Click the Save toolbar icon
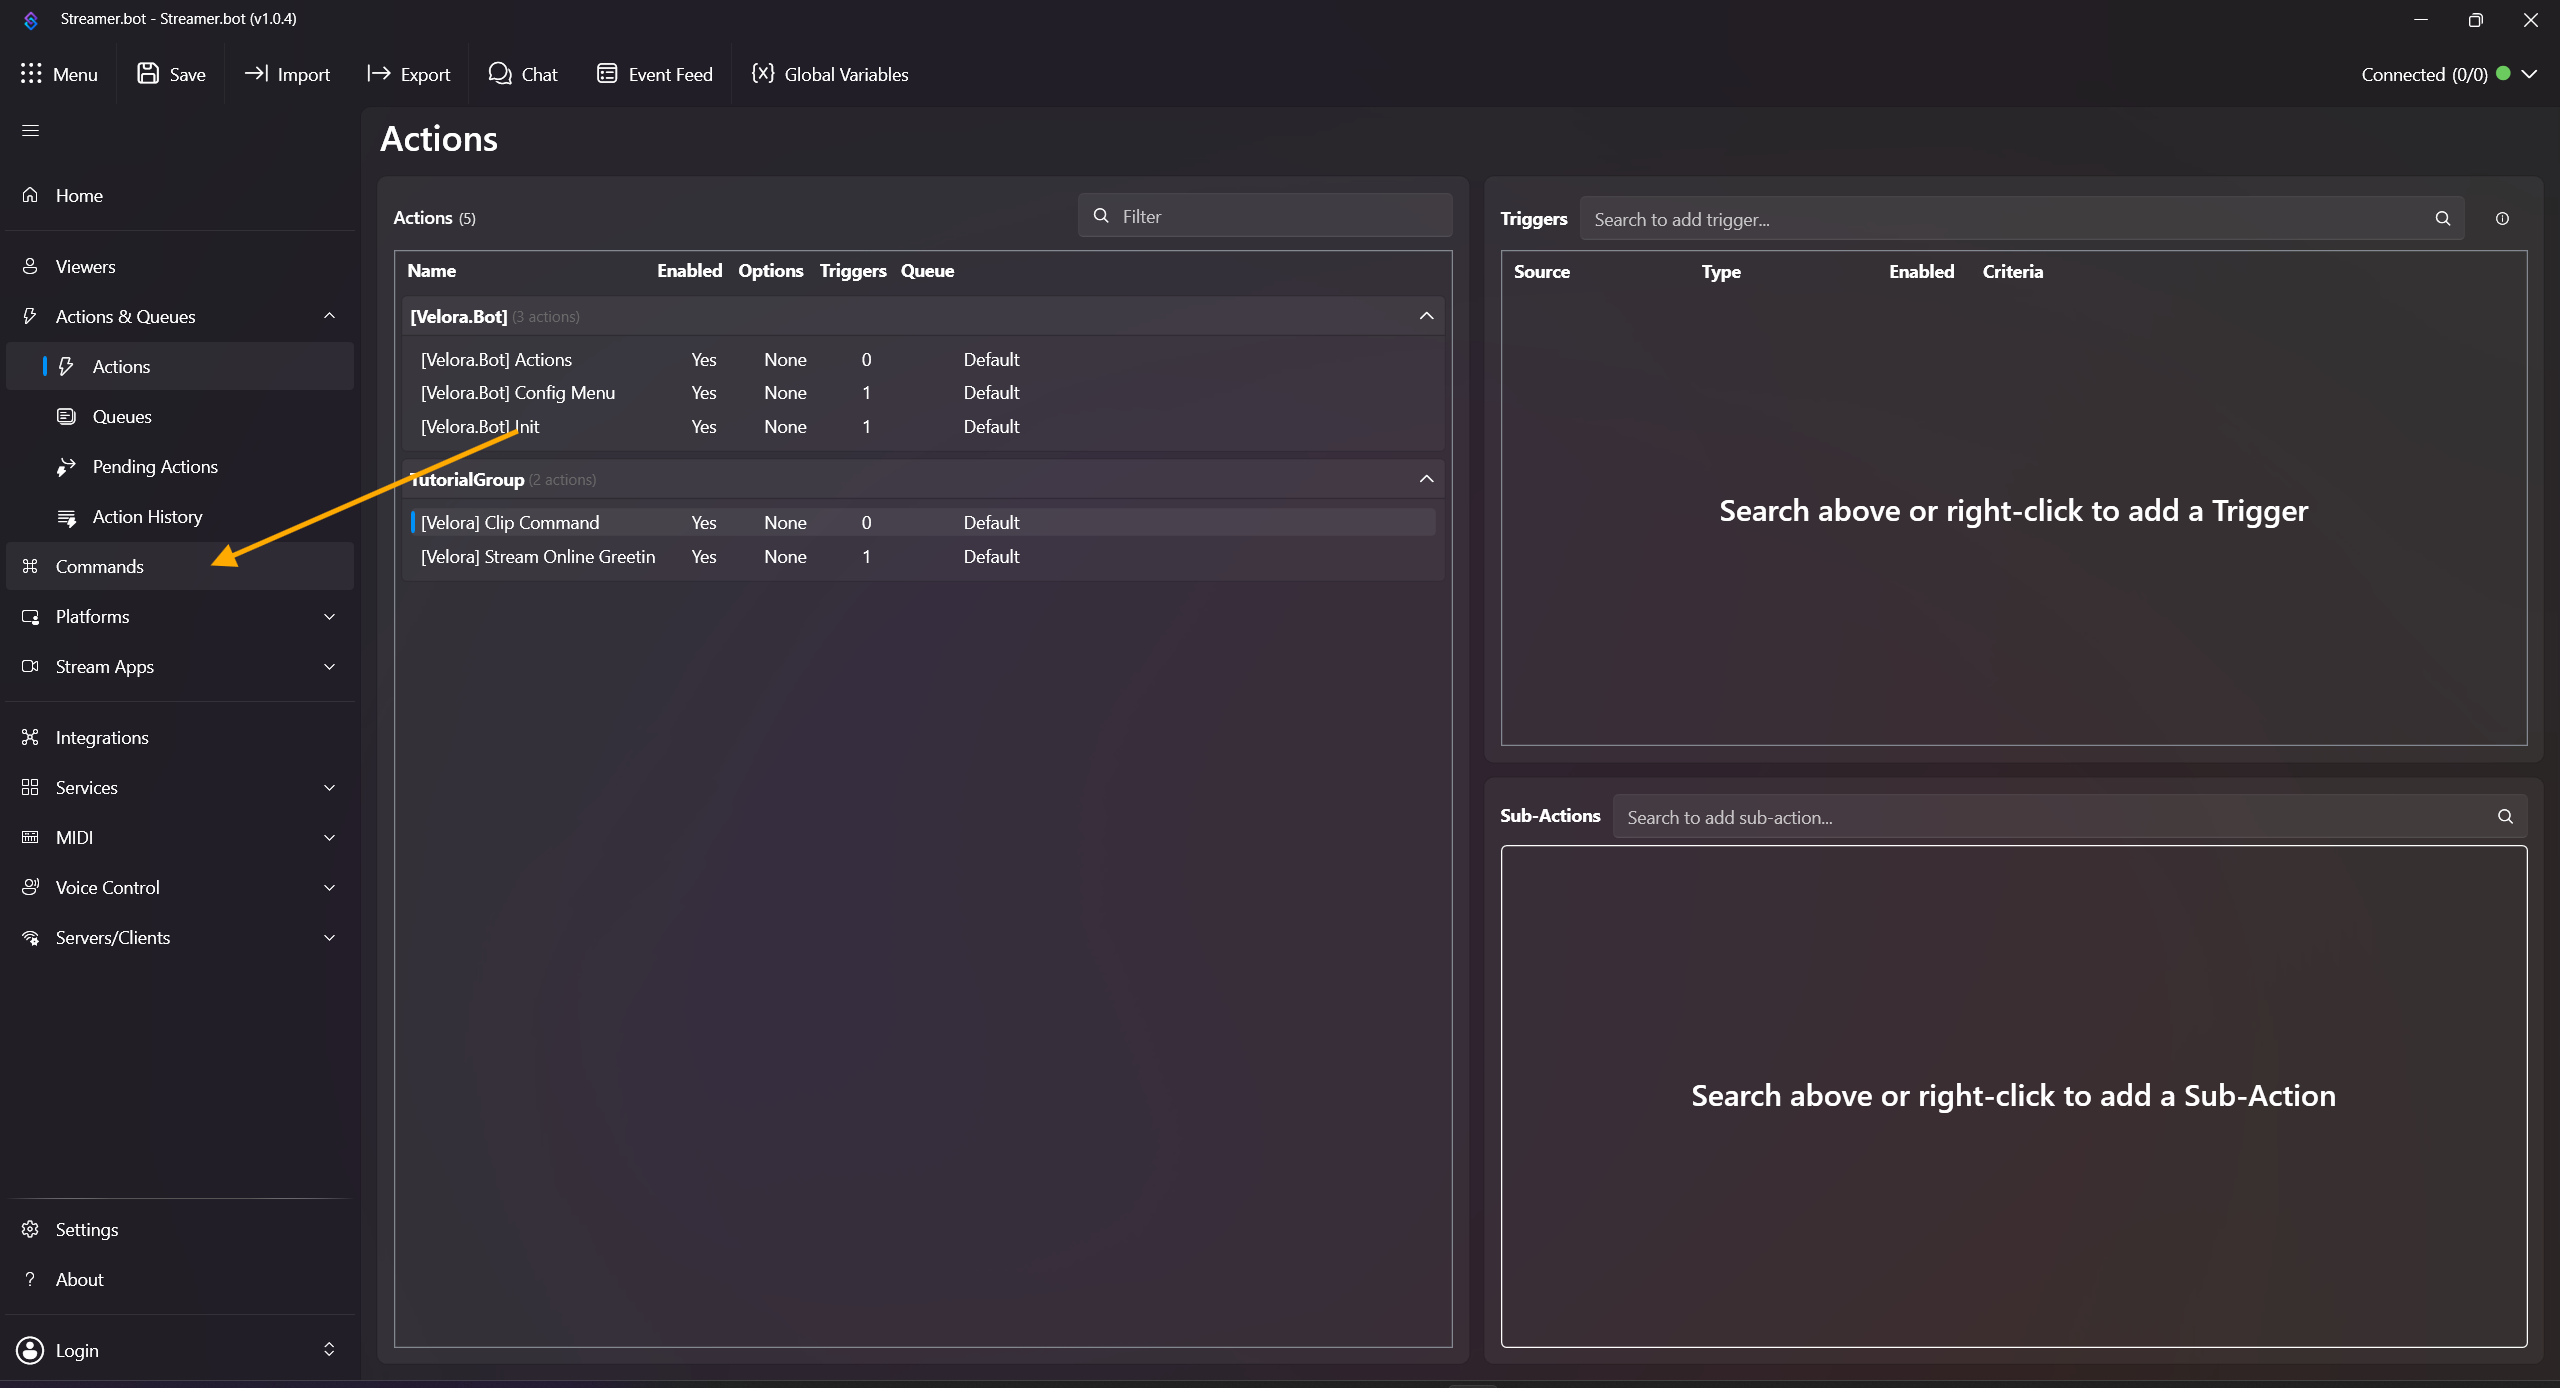2560x1388 pixels. point(148,74)
